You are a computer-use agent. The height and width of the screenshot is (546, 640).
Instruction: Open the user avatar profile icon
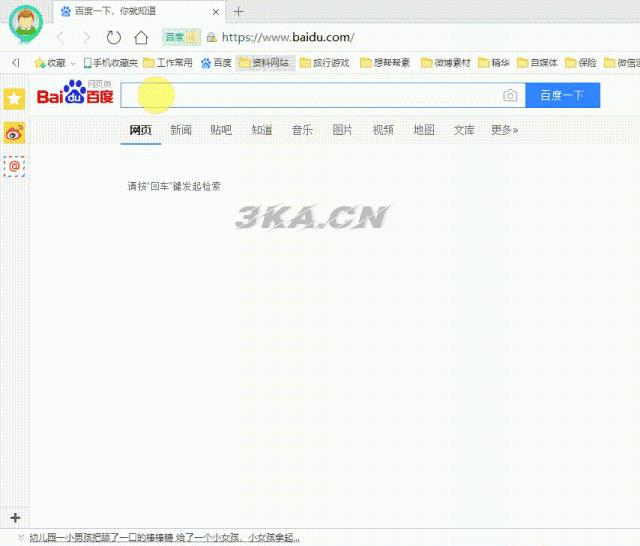pos(26,22)
